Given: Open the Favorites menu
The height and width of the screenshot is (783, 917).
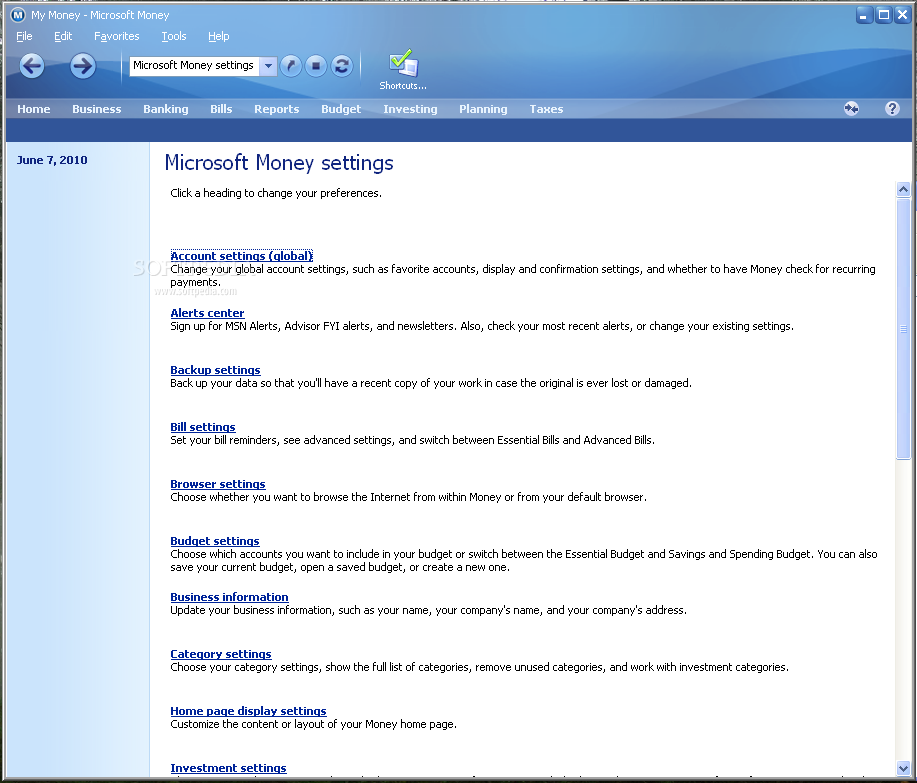Looking at the screenshot, I should [x=116, y=36].
